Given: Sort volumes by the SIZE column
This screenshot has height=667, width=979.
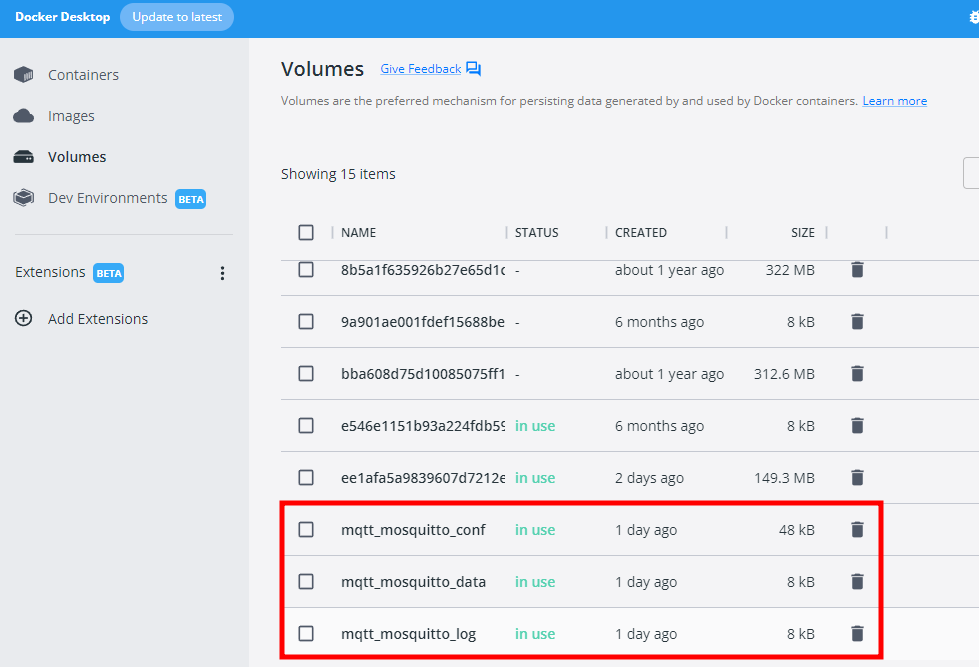Looking at the screenshot, I should coord(802,233).
